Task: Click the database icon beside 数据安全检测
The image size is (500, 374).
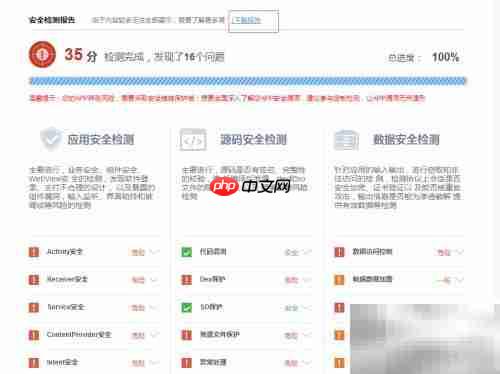Action: [346, 140]
